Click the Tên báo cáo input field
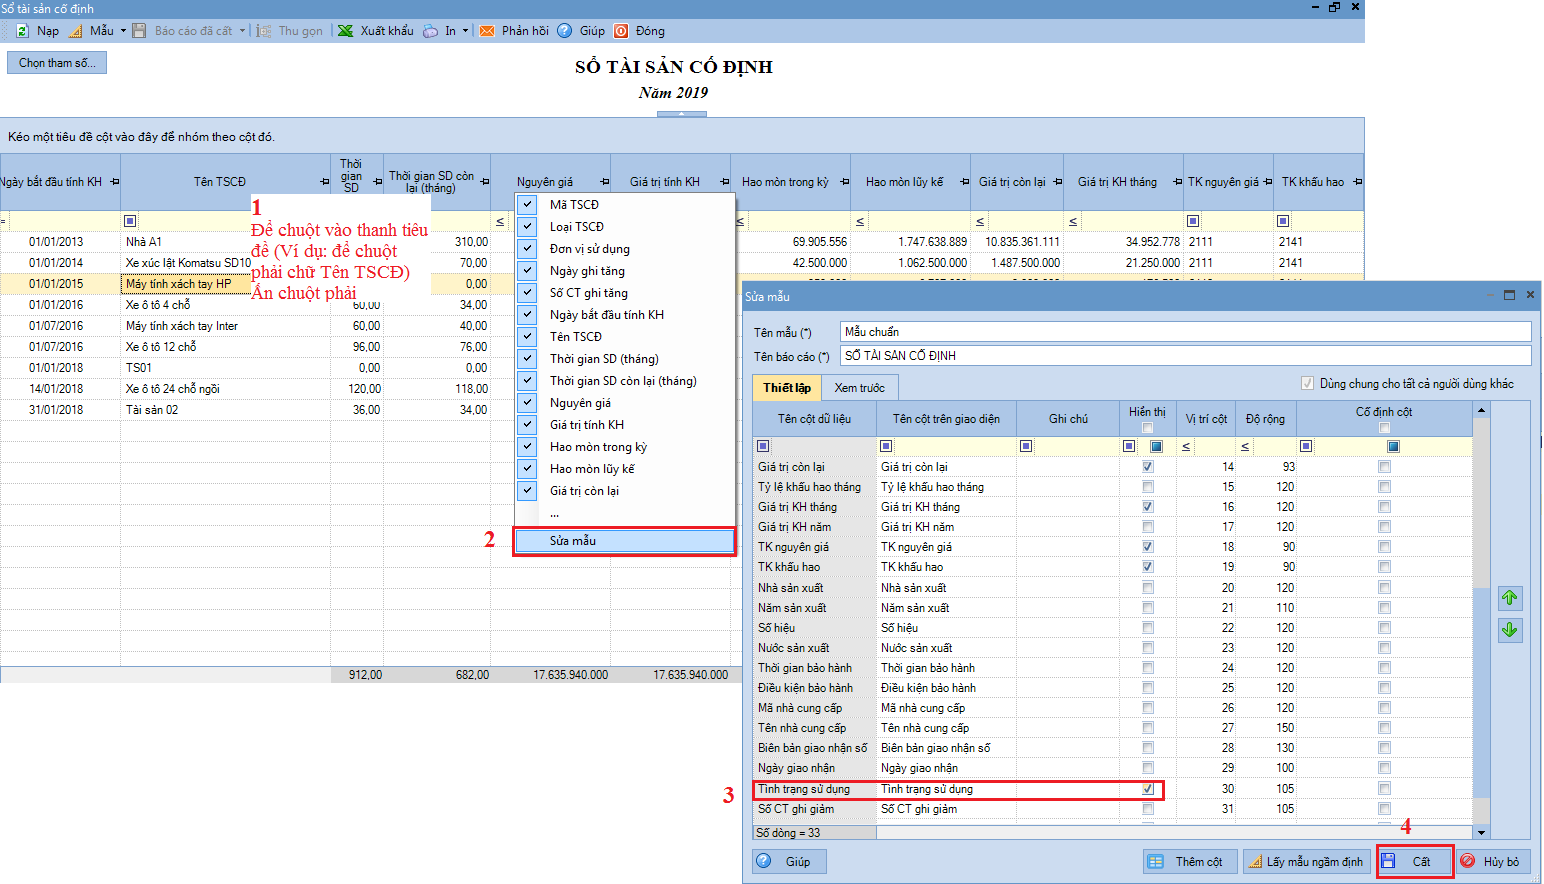1544x884 pixels. 1186,356
